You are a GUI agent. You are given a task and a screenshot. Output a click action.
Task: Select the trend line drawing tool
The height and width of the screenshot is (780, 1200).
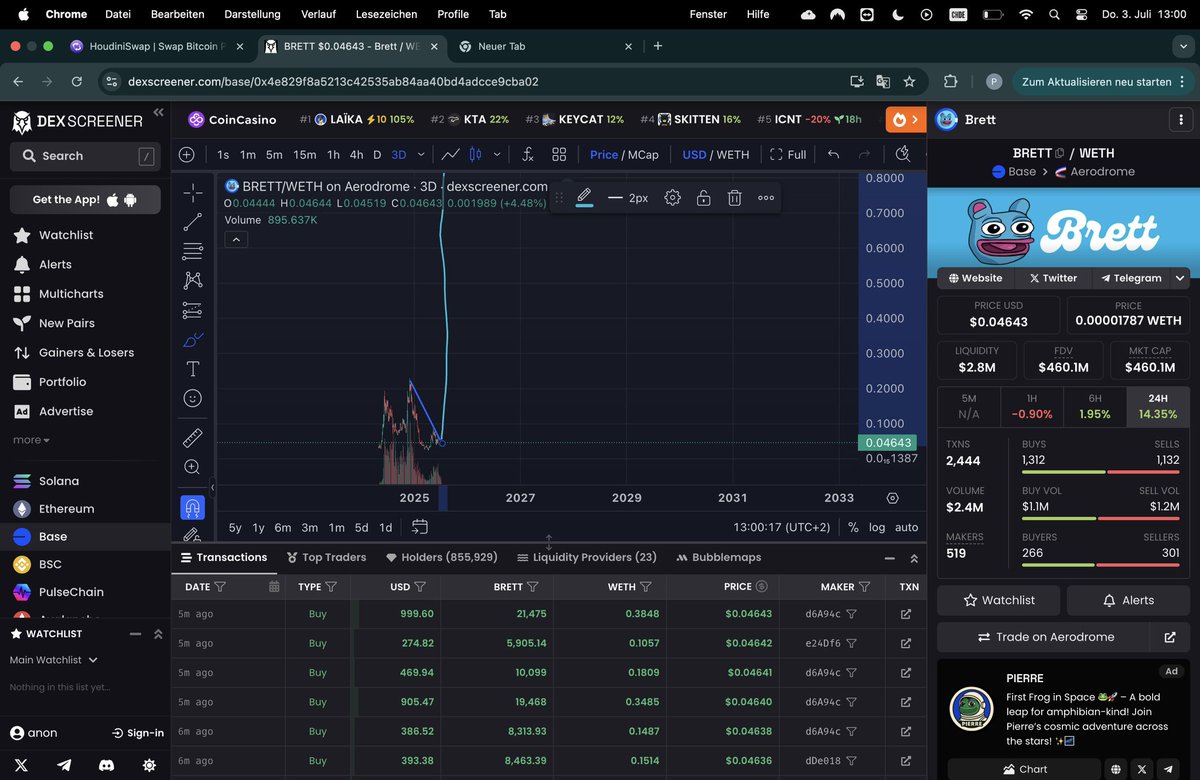coord(193,222)
